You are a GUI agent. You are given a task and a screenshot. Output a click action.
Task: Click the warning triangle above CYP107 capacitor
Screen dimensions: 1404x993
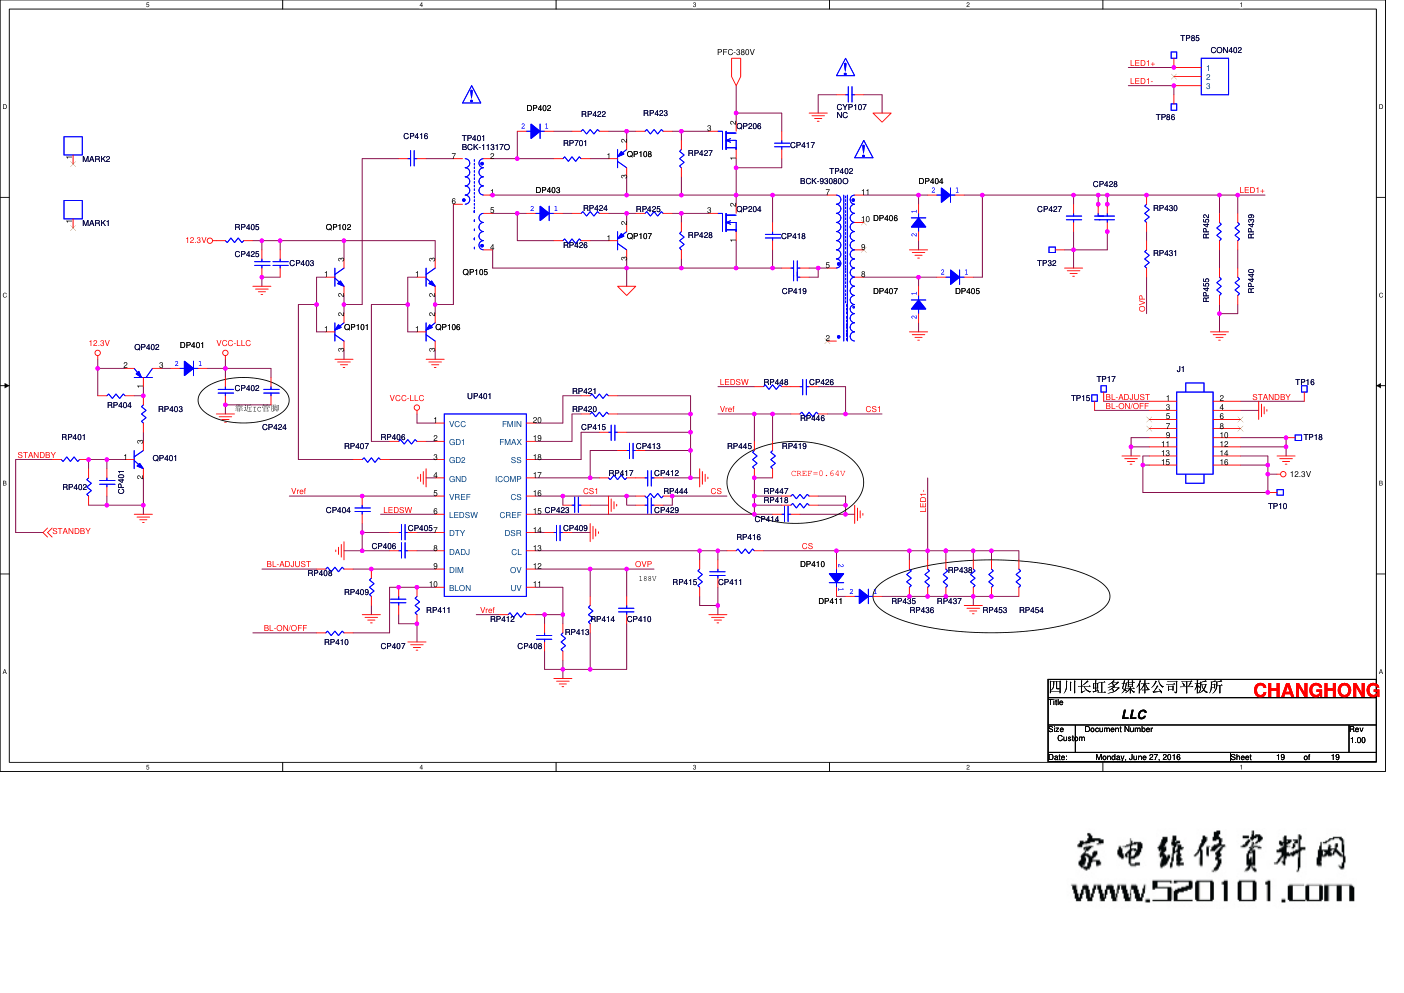[x=846, y=68]
